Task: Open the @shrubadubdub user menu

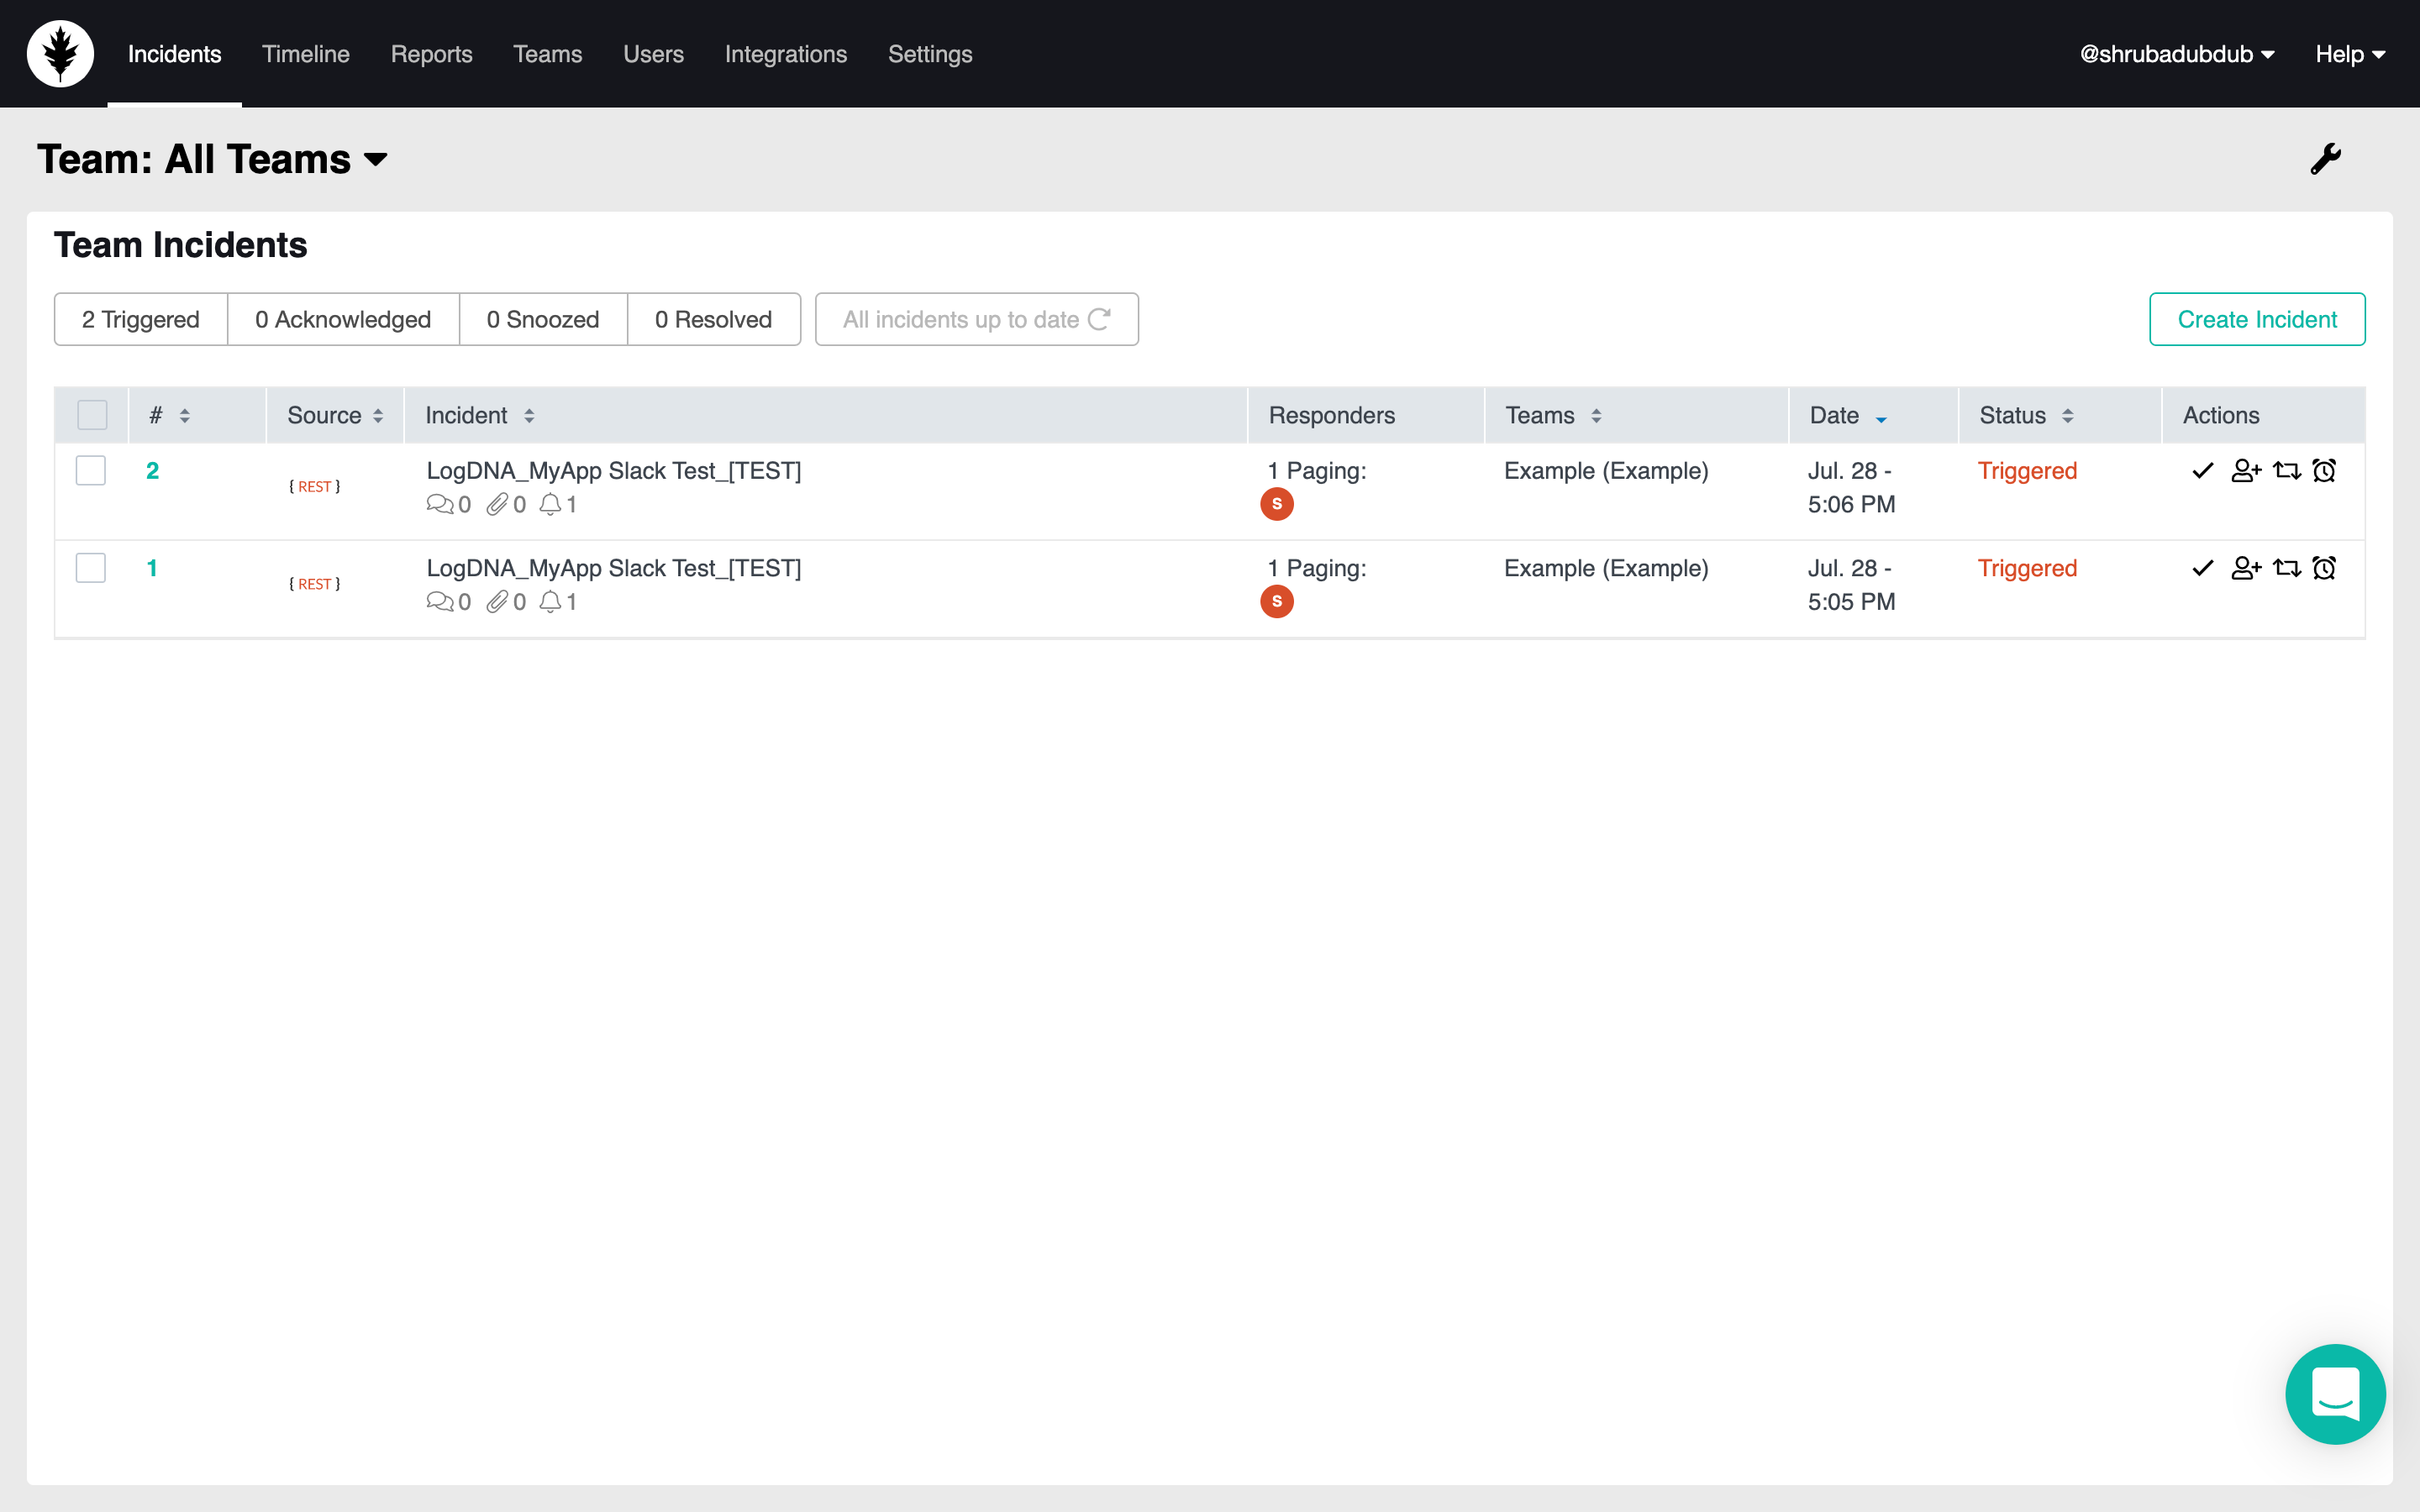Action: pos(2176,54)
